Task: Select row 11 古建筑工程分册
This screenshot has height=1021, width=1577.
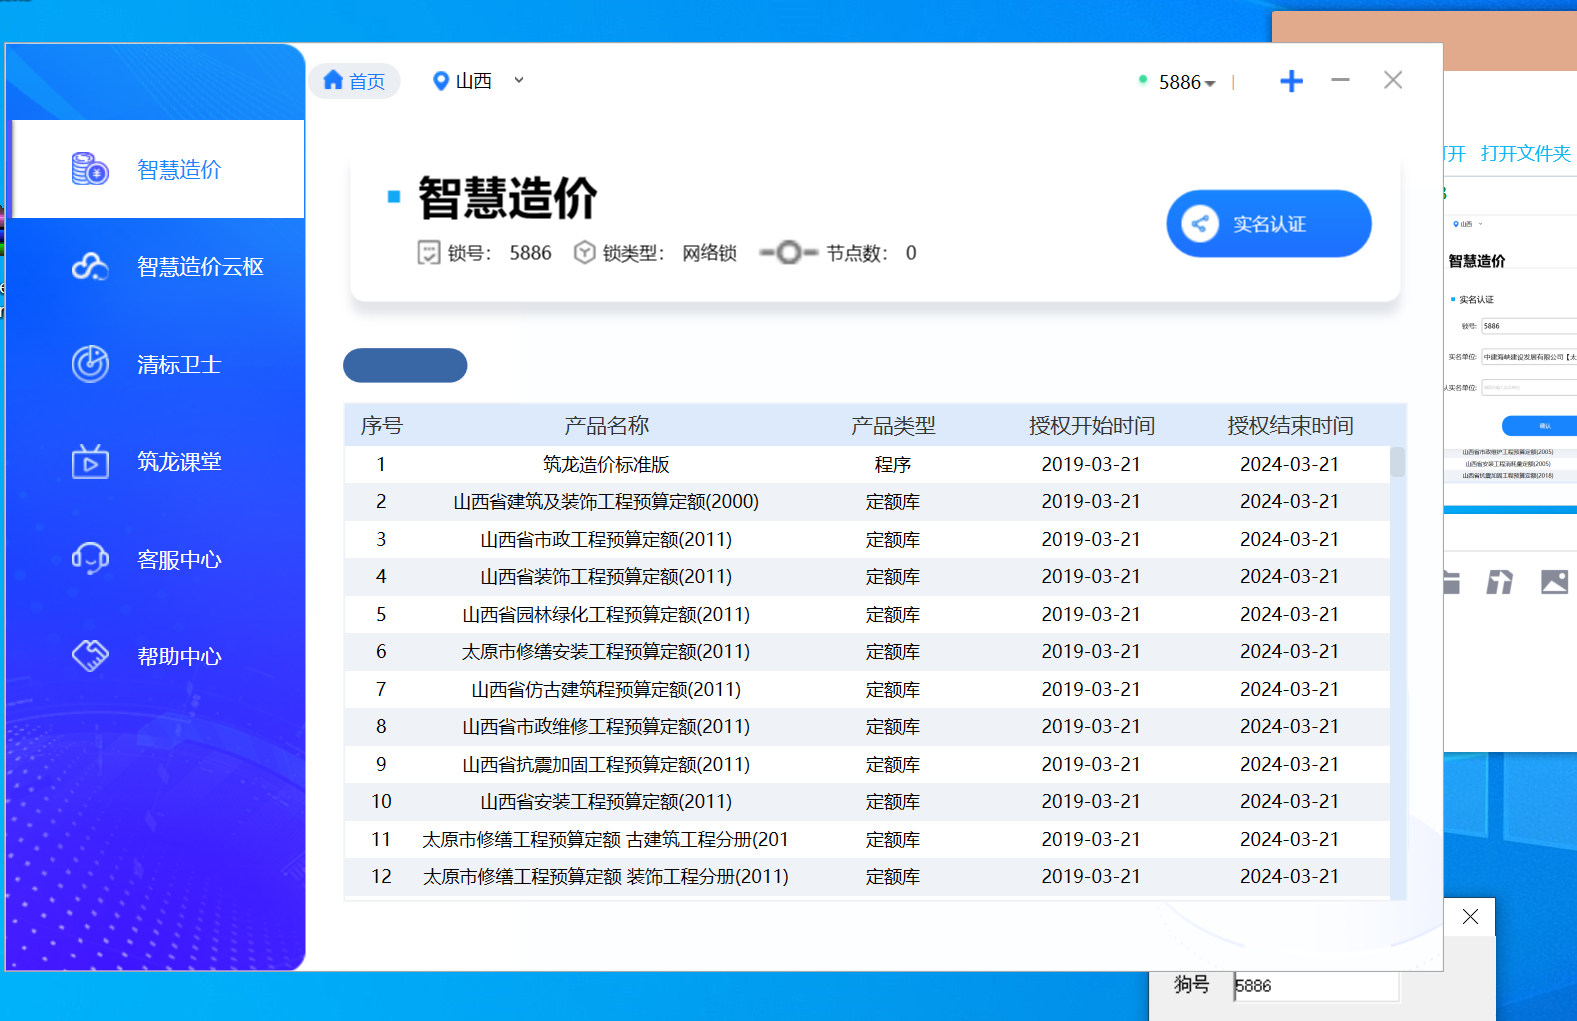Action: coord(867,840)
